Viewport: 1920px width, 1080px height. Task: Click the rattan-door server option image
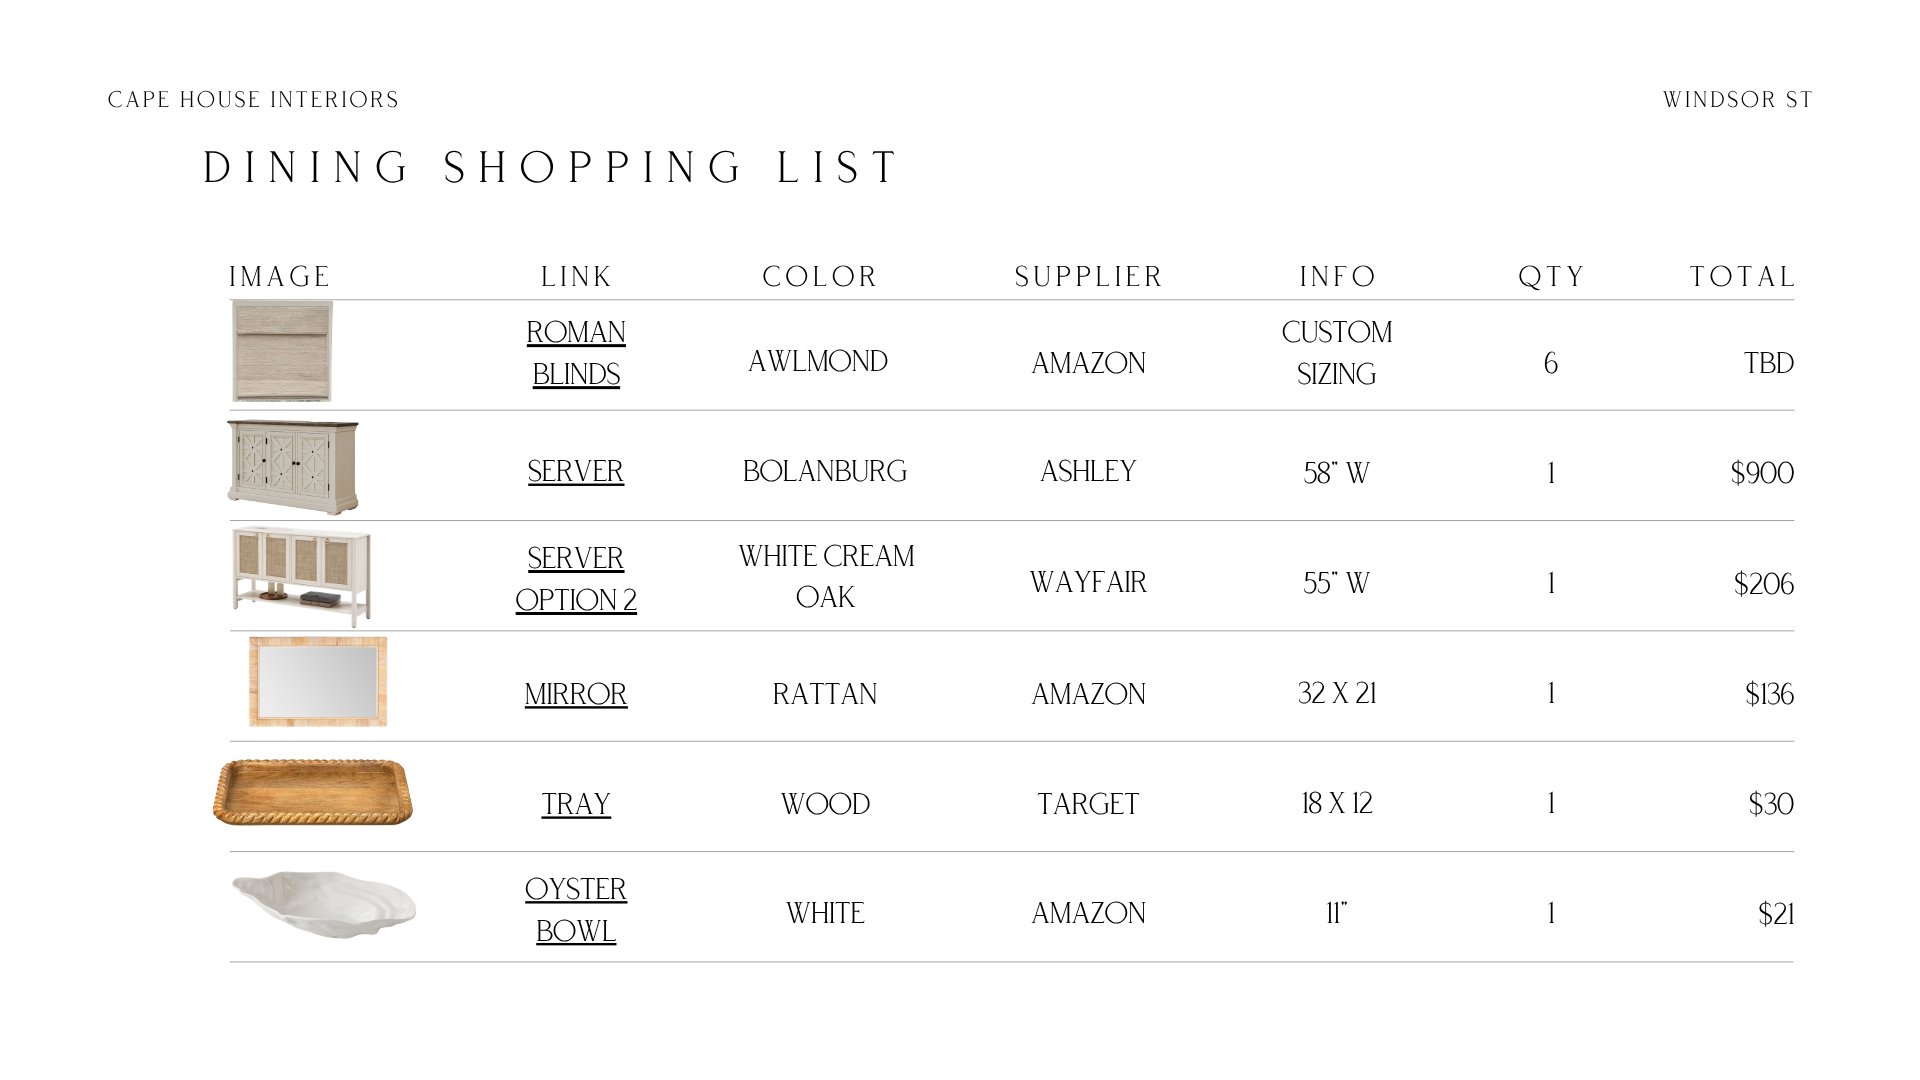pos(301,576)
